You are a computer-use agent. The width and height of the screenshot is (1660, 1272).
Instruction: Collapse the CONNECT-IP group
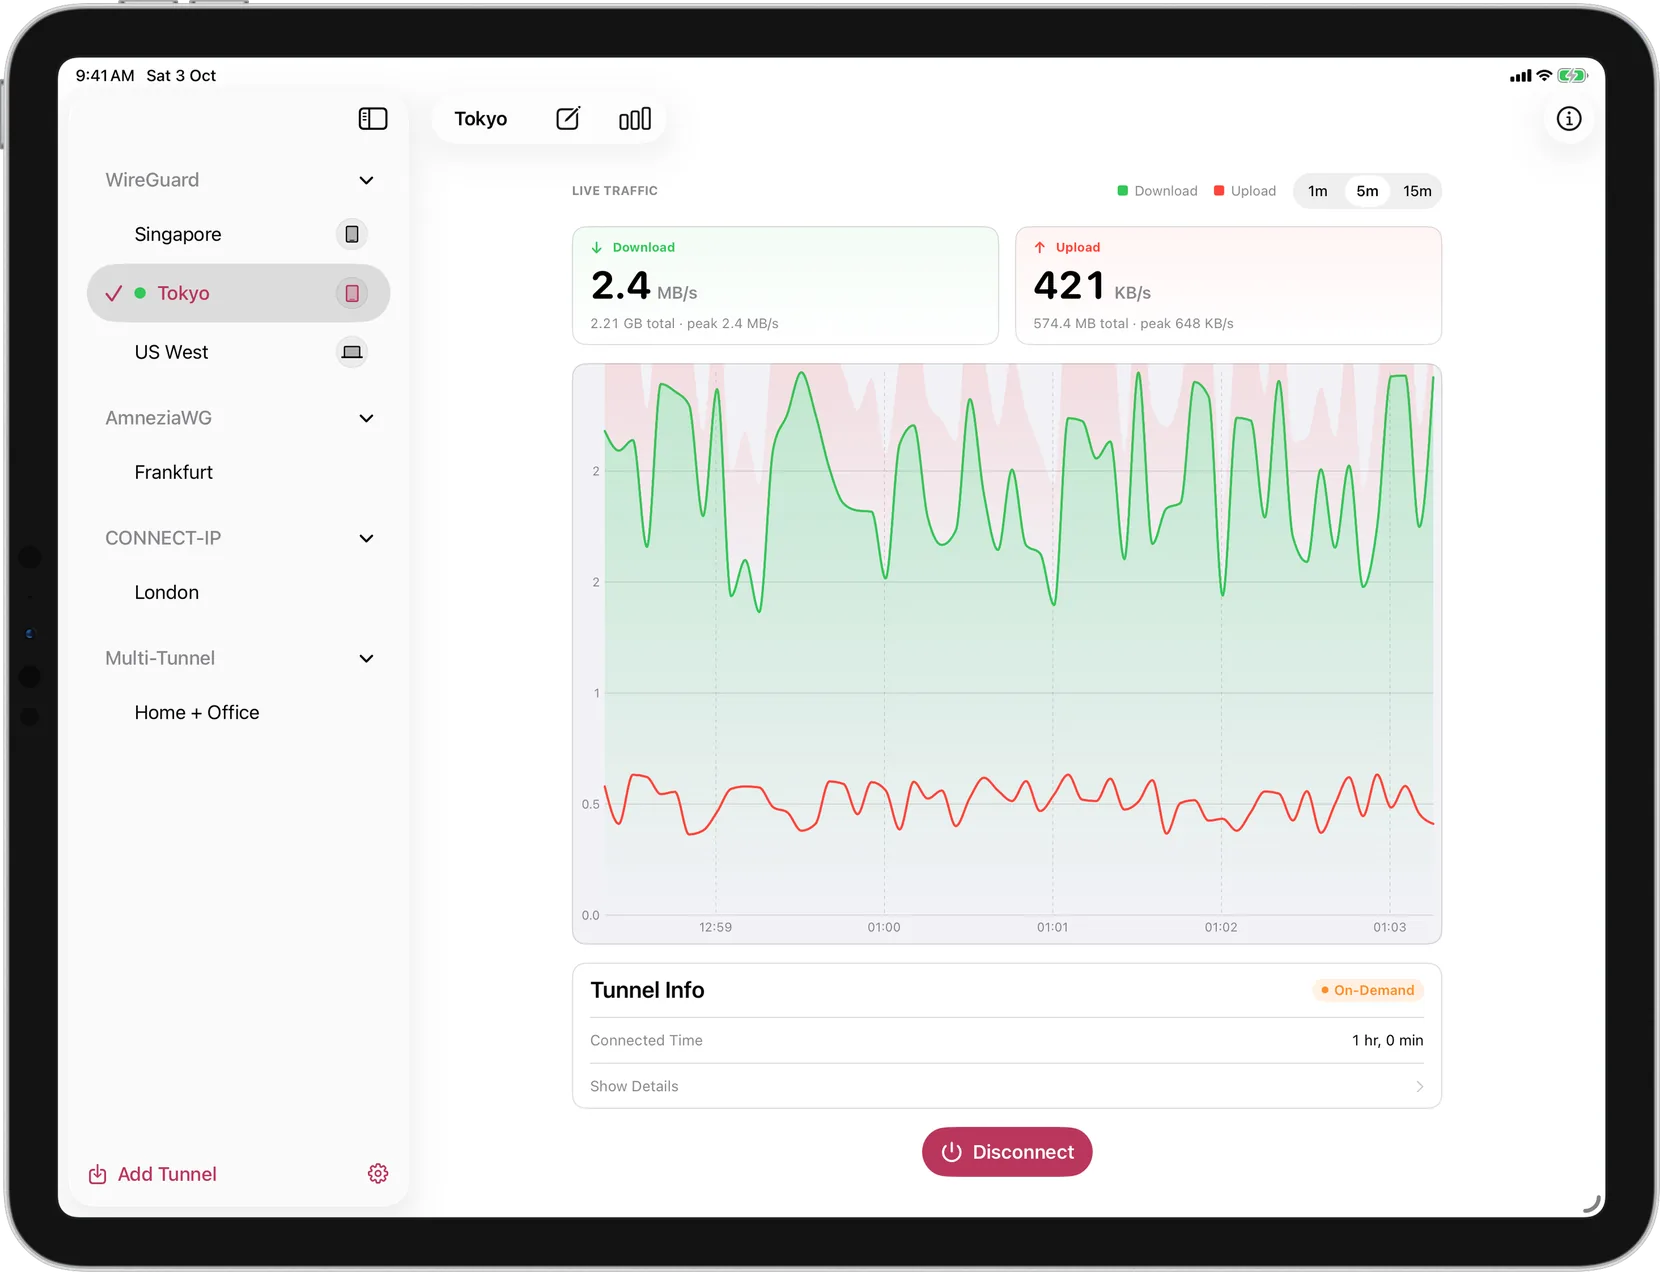click(x=366, y=538)
